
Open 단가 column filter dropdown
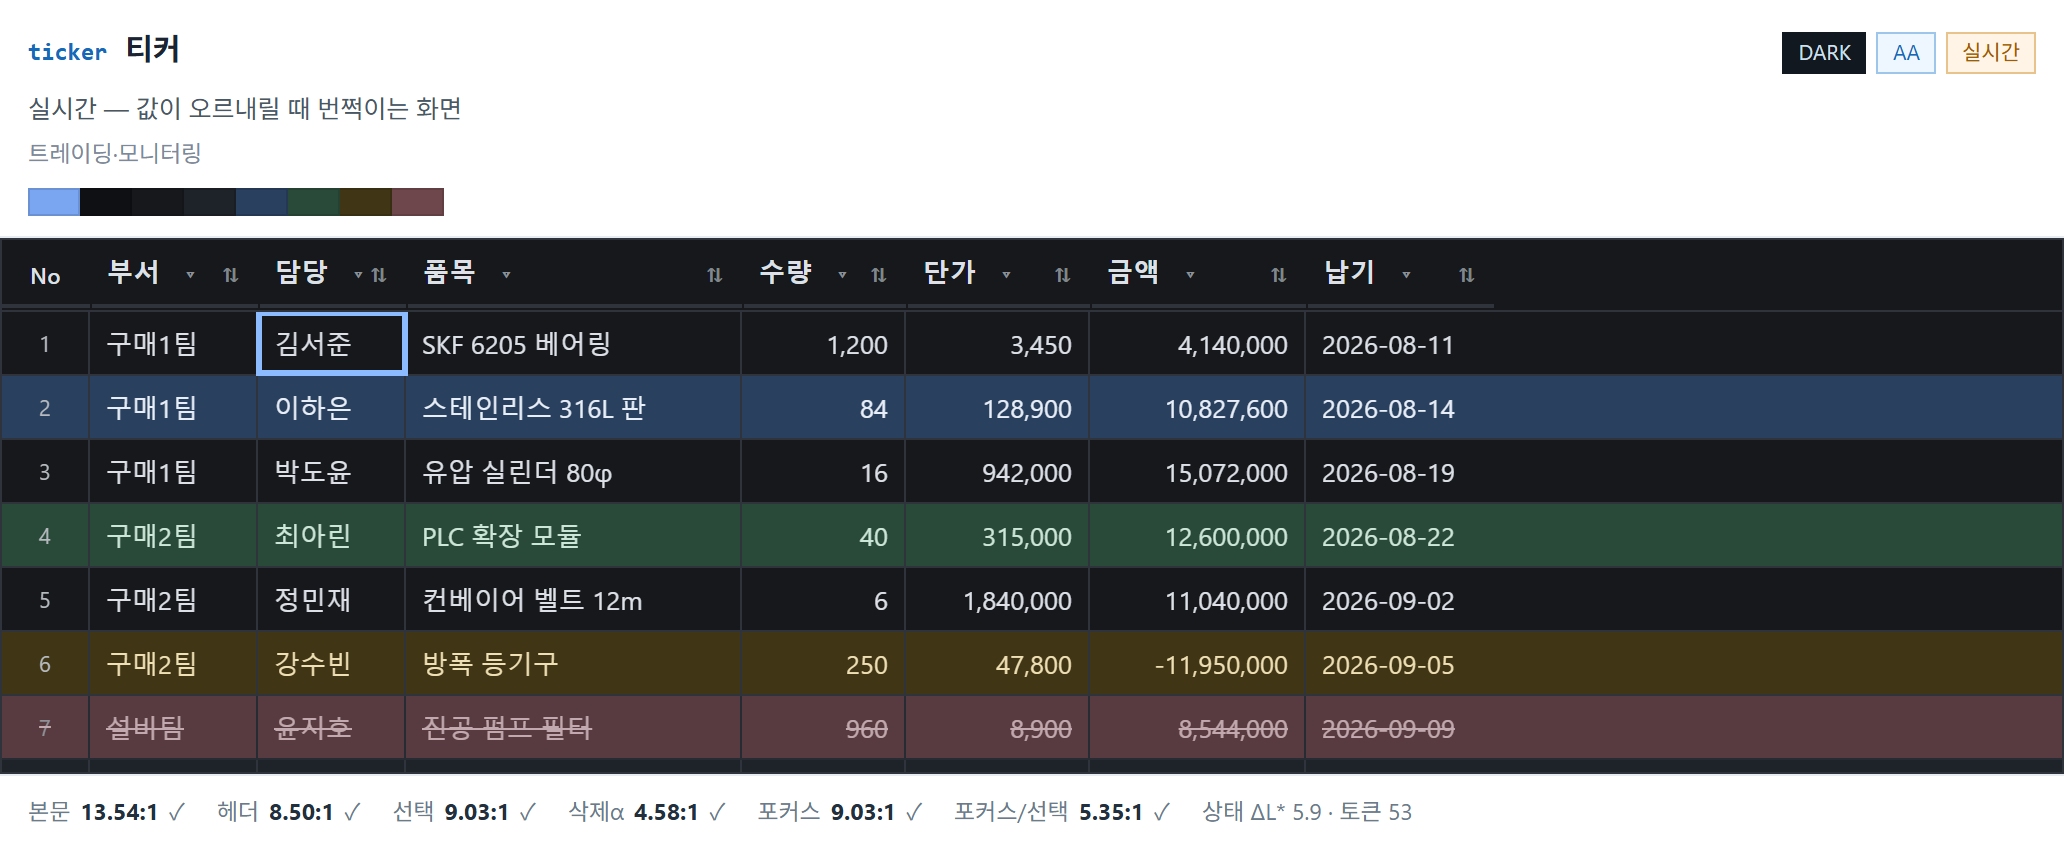pyautogui.click(x=1007, y=275)
